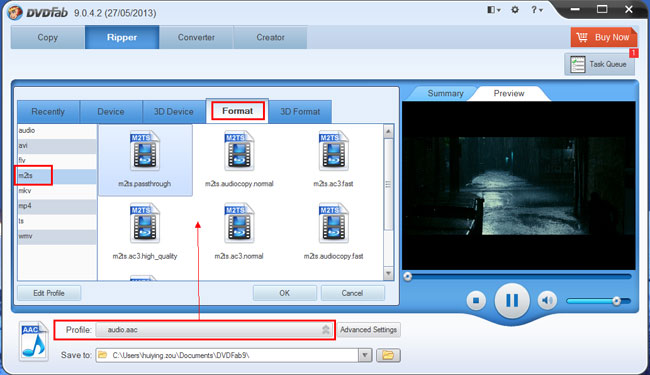
Task: Expand the Profile selector audio.aac
Action: point(214,330)
